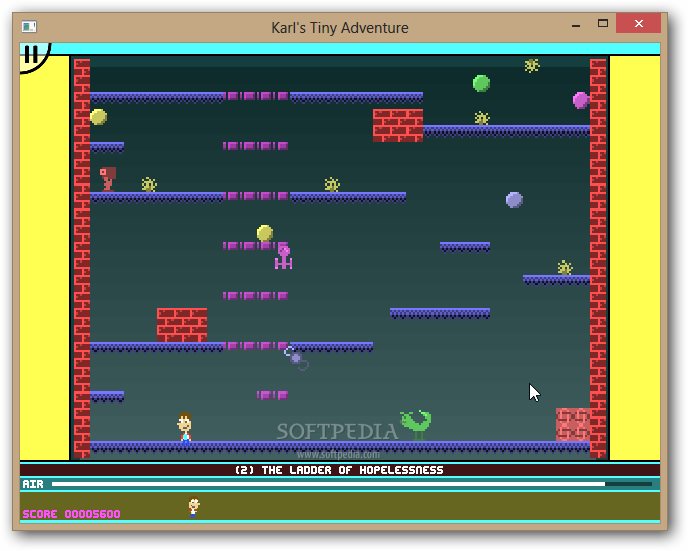The image size is (688, 551).
Task: Click the SCORE 00005600 readout
Action: coord(72,514)
